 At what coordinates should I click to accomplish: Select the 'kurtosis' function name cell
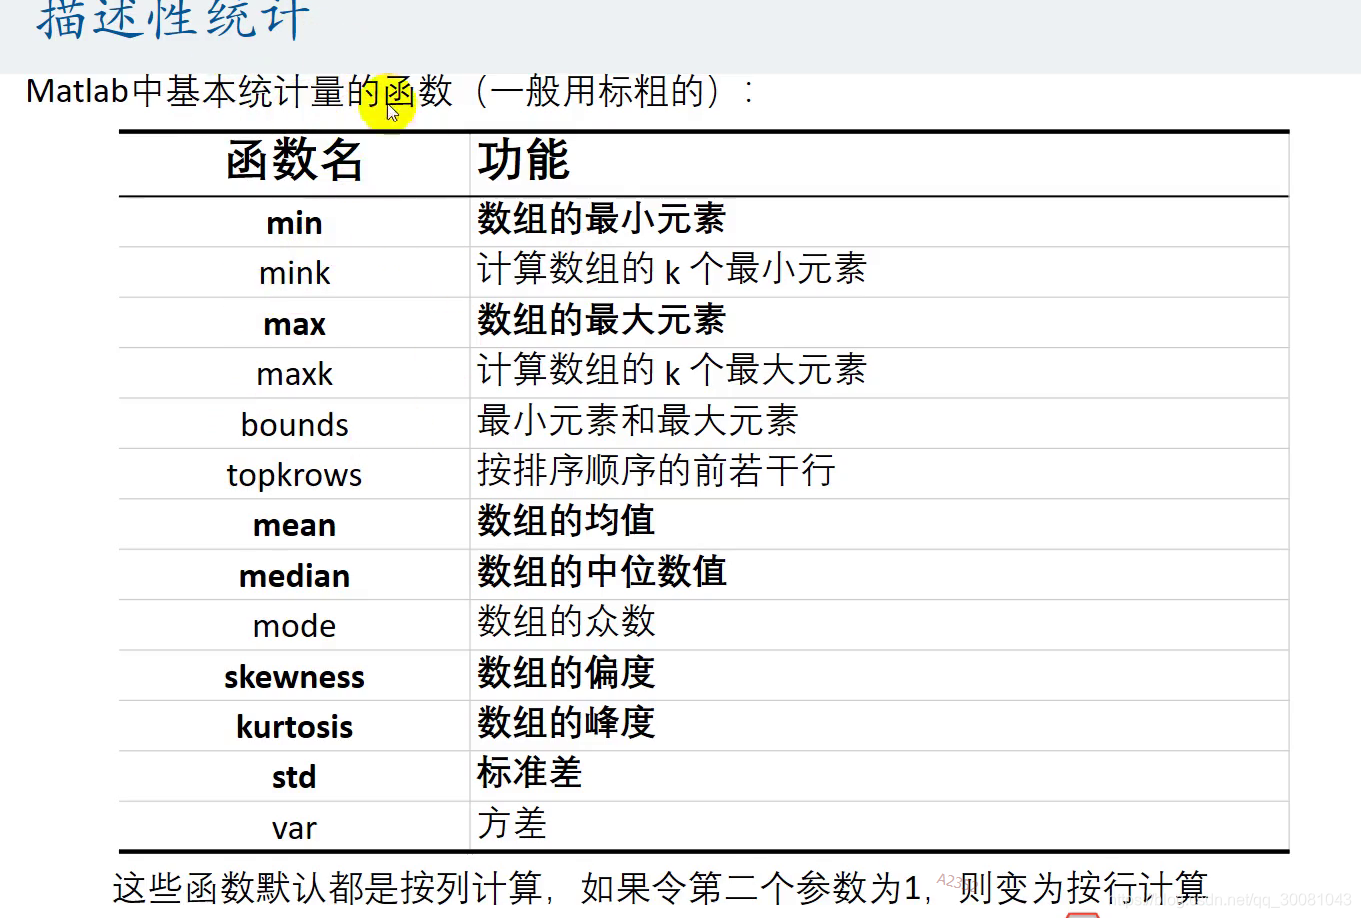pos(295,727)
